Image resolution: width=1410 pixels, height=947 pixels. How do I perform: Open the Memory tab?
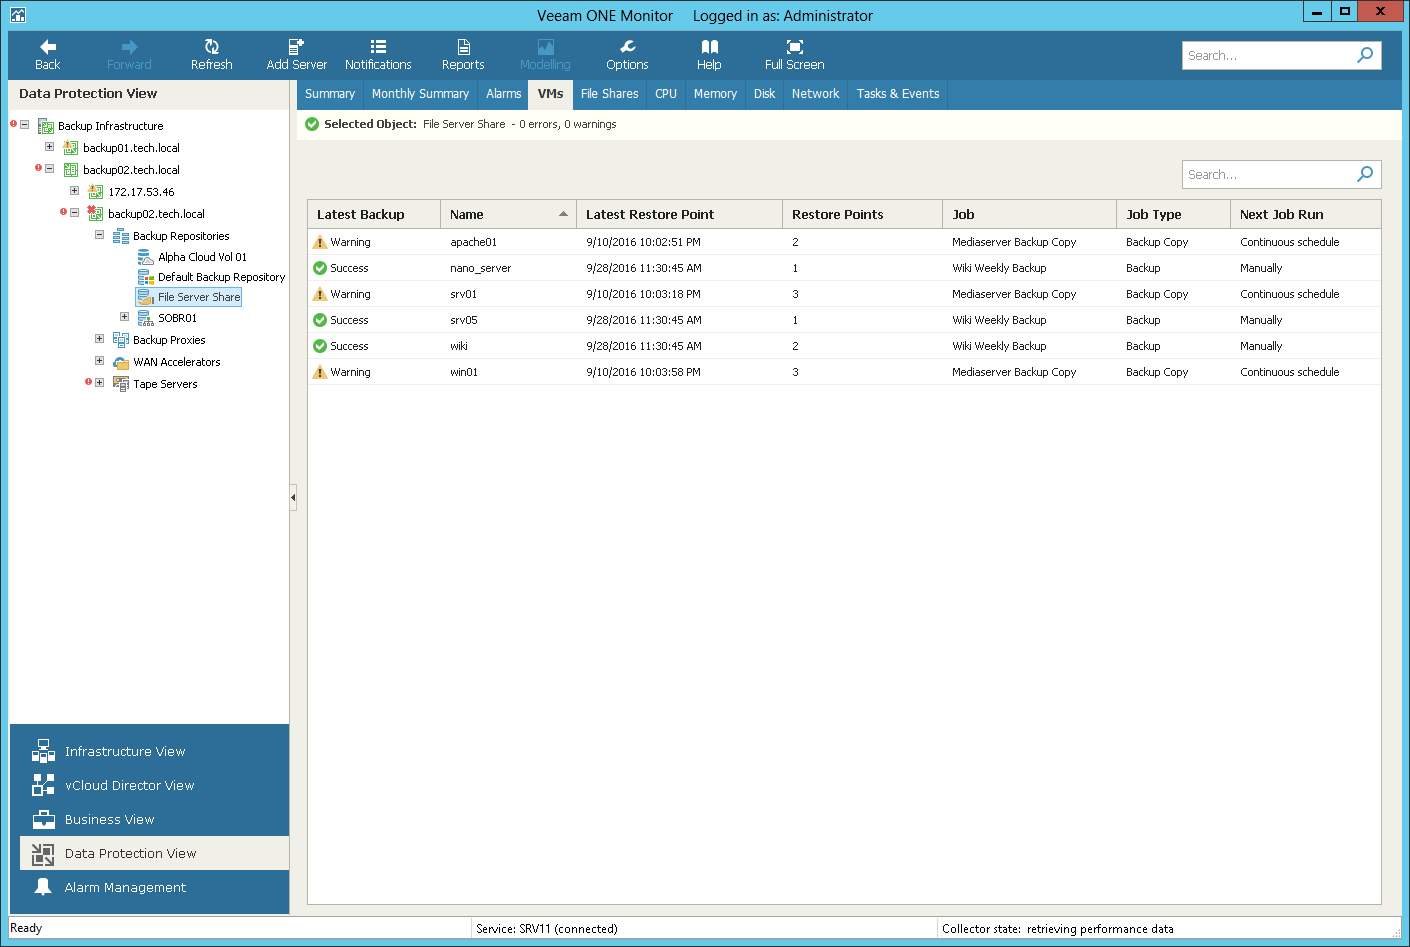pyautogui.click(x=715, y=94)
